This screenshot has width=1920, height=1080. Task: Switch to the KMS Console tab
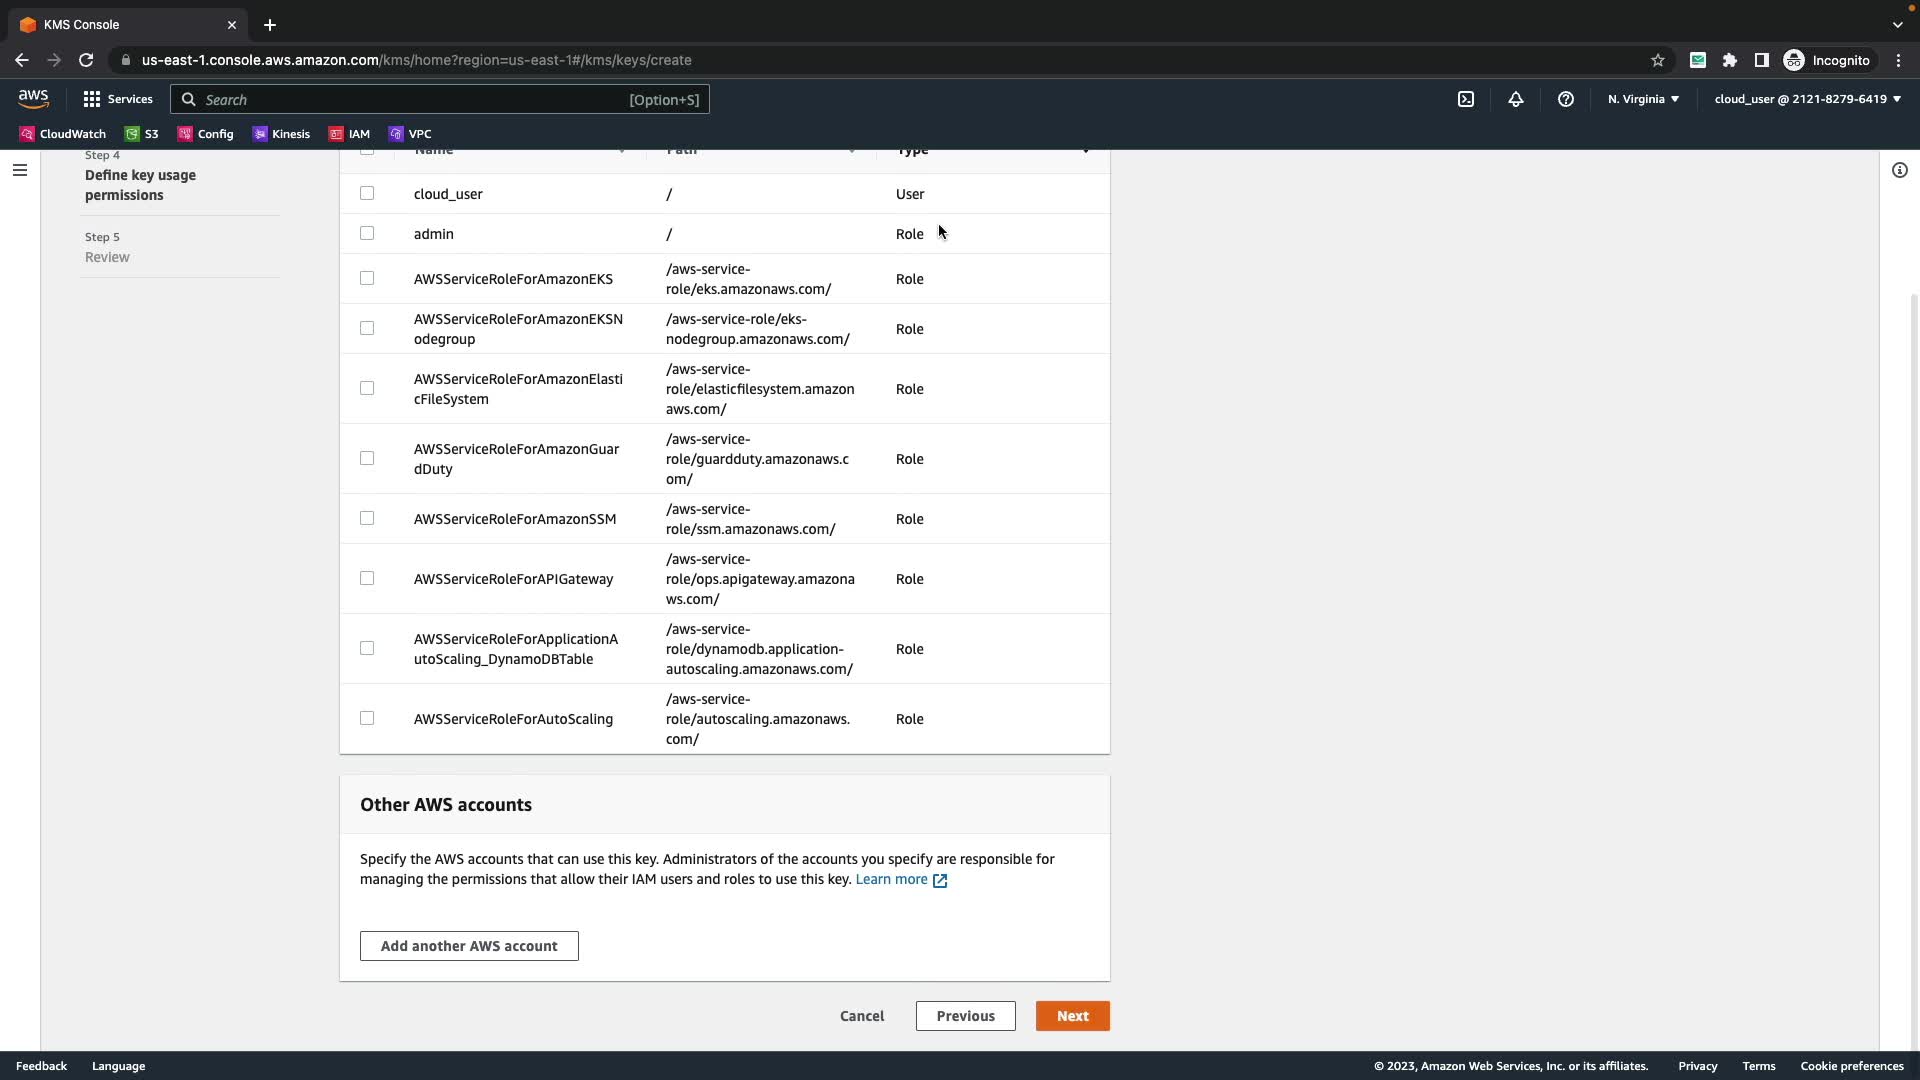coord(120,25)
